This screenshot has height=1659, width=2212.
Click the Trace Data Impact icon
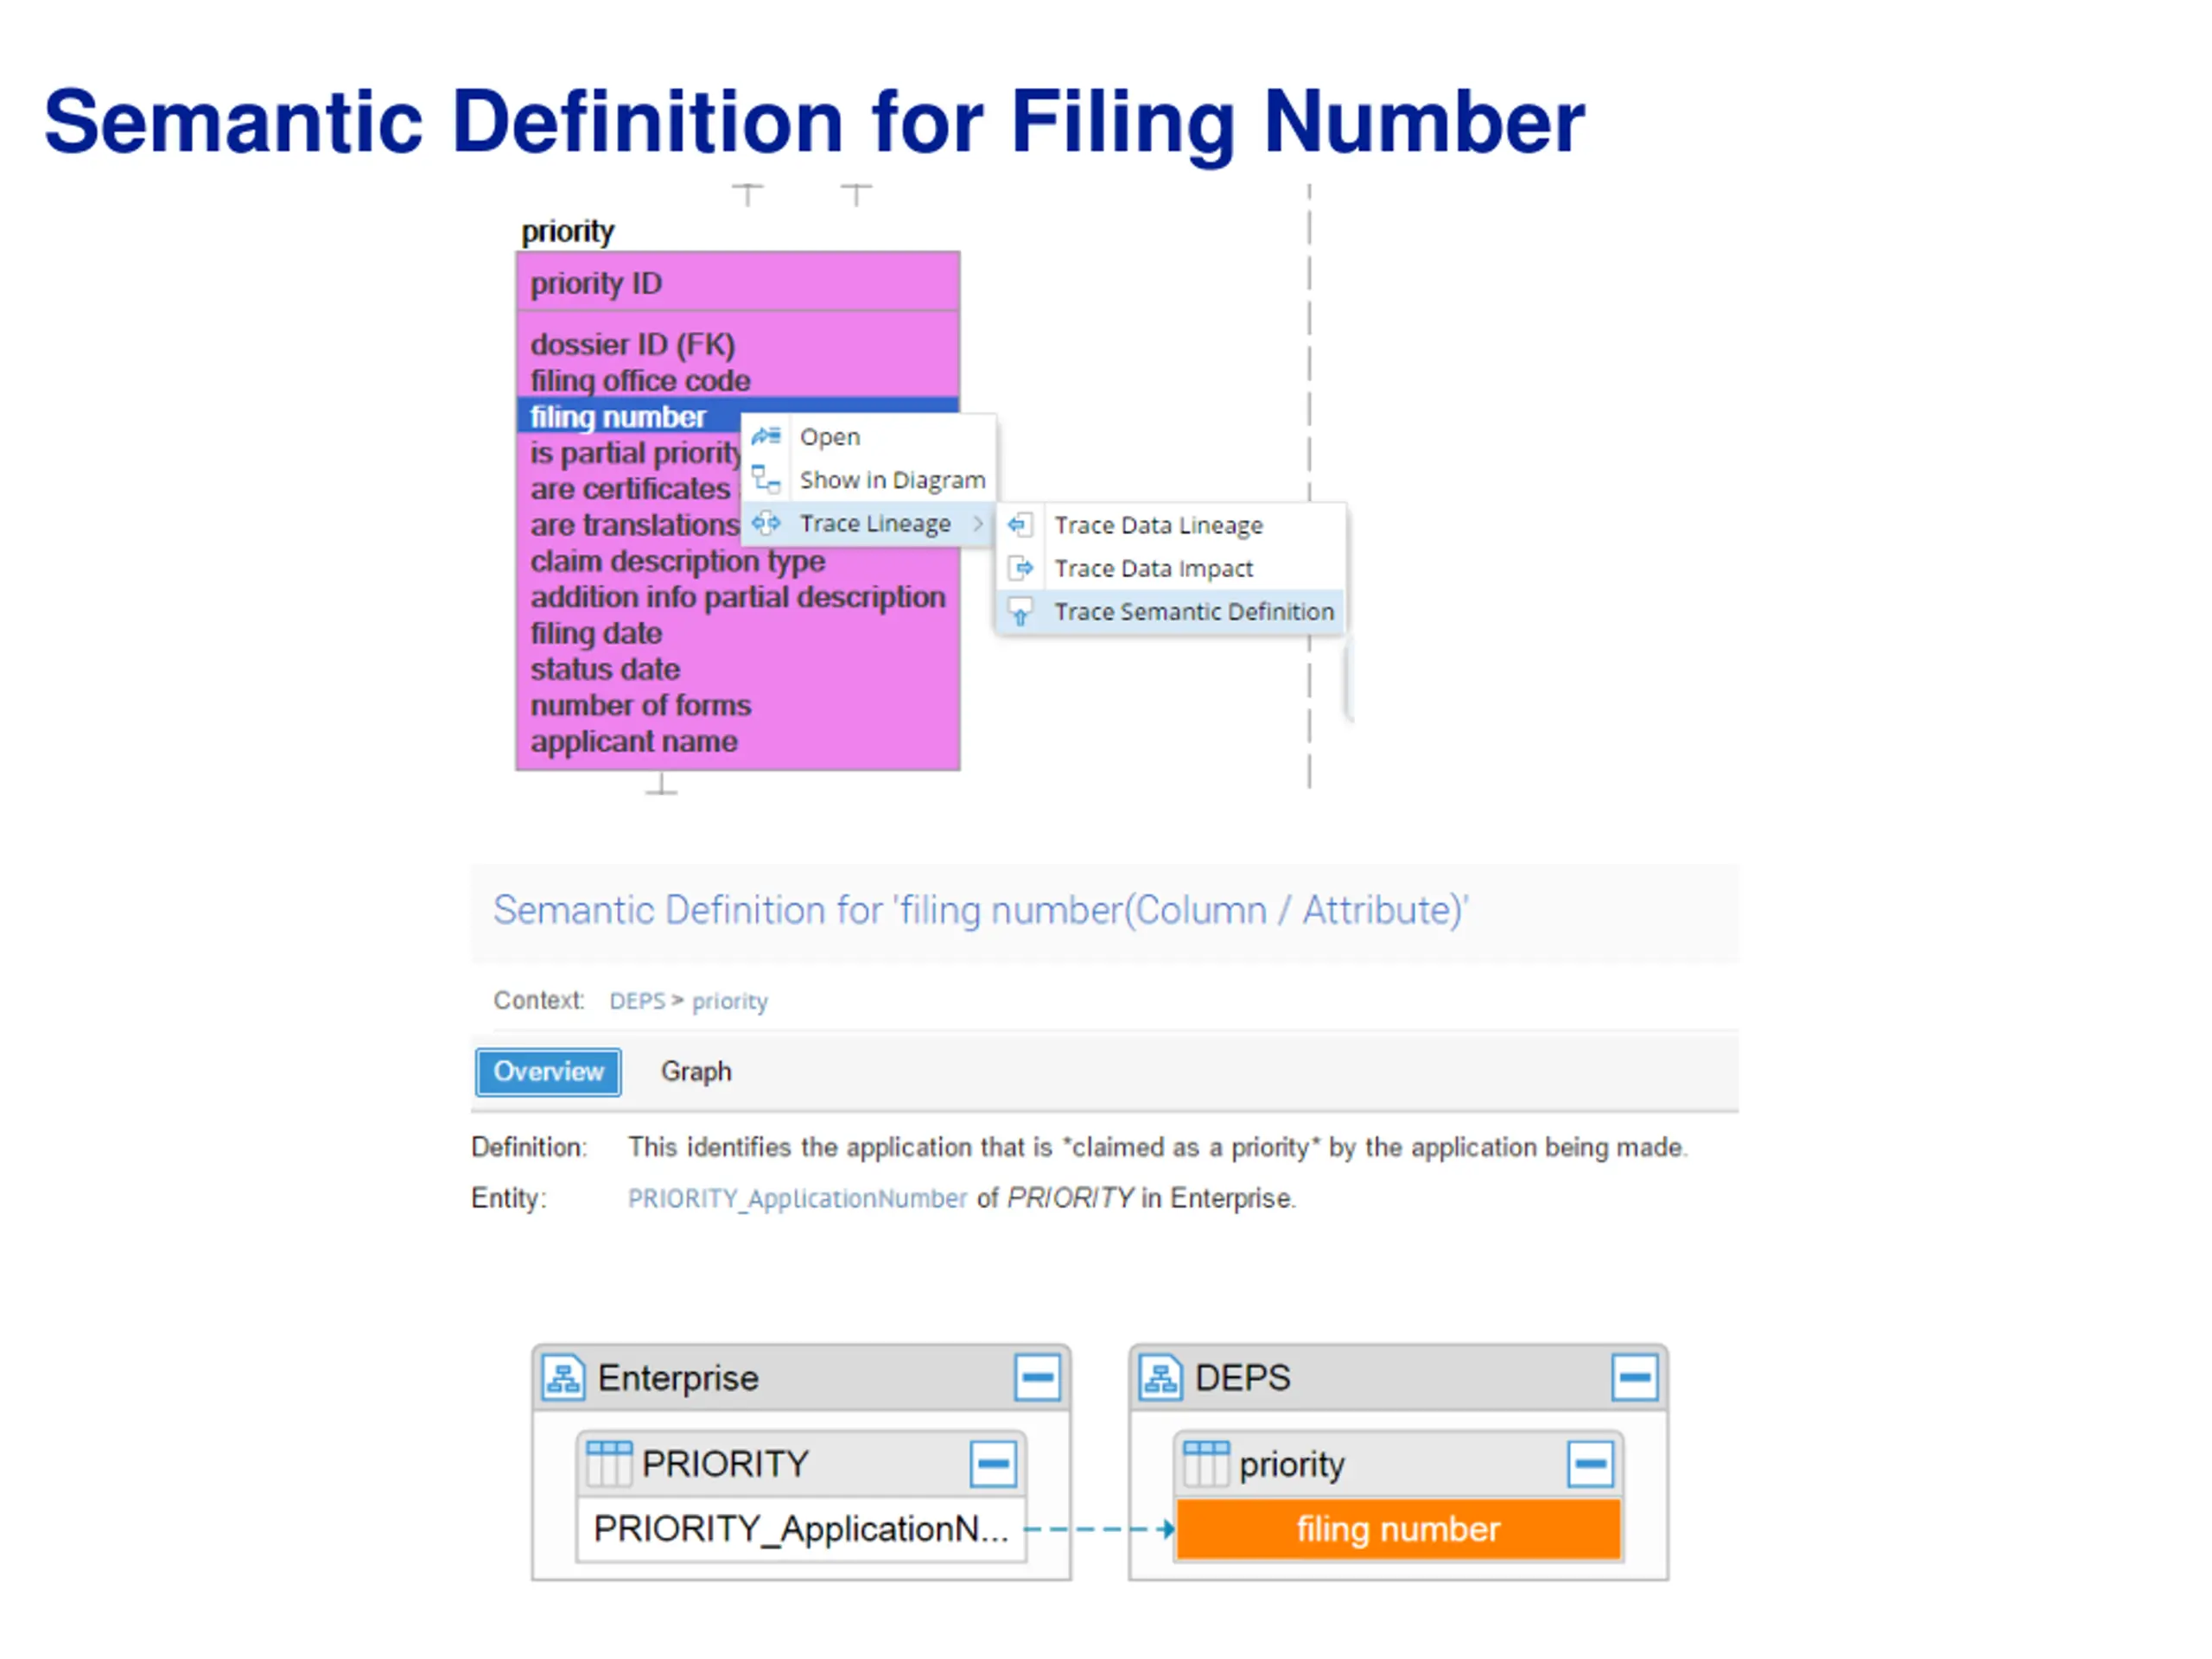tap(1020, 568)
